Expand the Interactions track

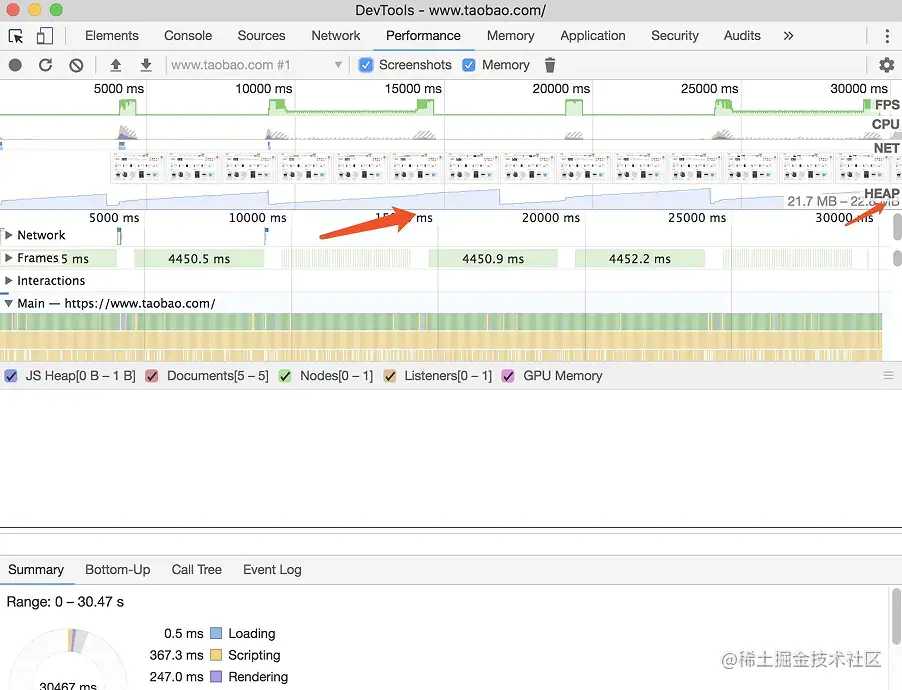click(x=9, y=280)
